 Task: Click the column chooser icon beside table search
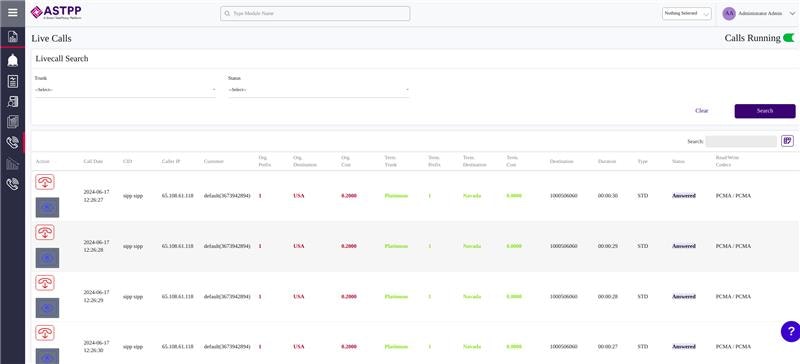click(787, 141)
